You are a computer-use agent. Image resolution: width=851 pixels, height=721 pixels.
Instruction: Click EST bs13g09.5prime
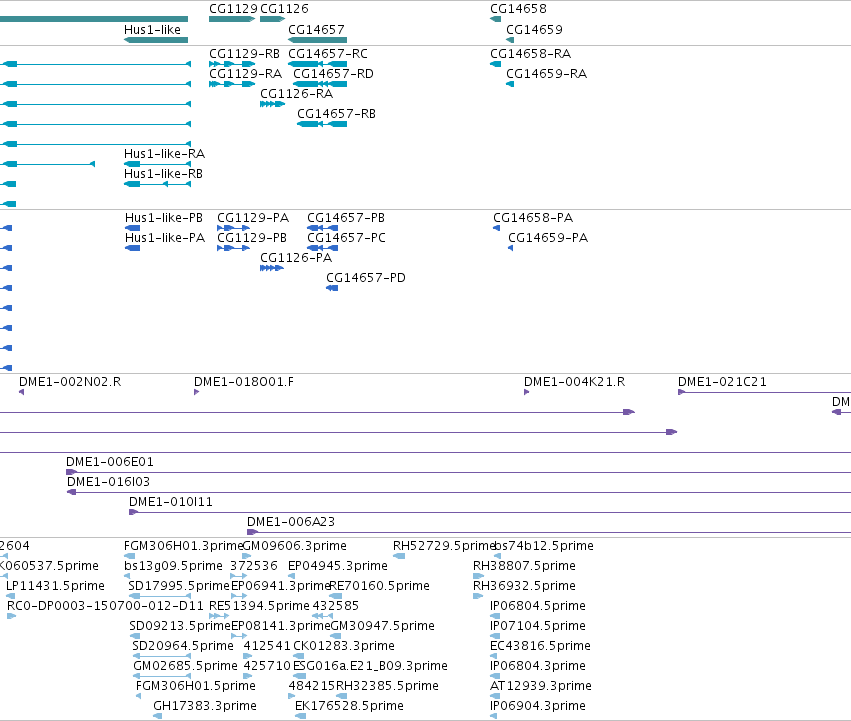point(127,576)
